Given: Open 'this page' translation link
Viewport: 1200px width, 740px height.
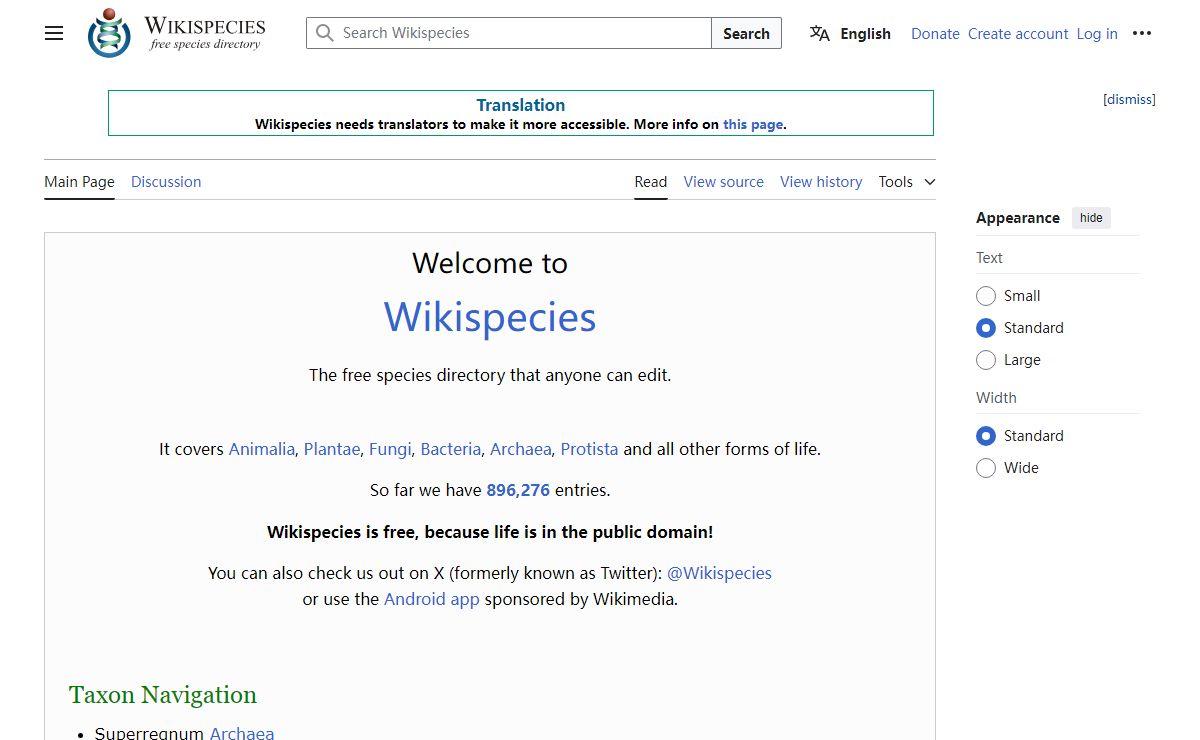Looking at the screenshot, I should 753,125.
